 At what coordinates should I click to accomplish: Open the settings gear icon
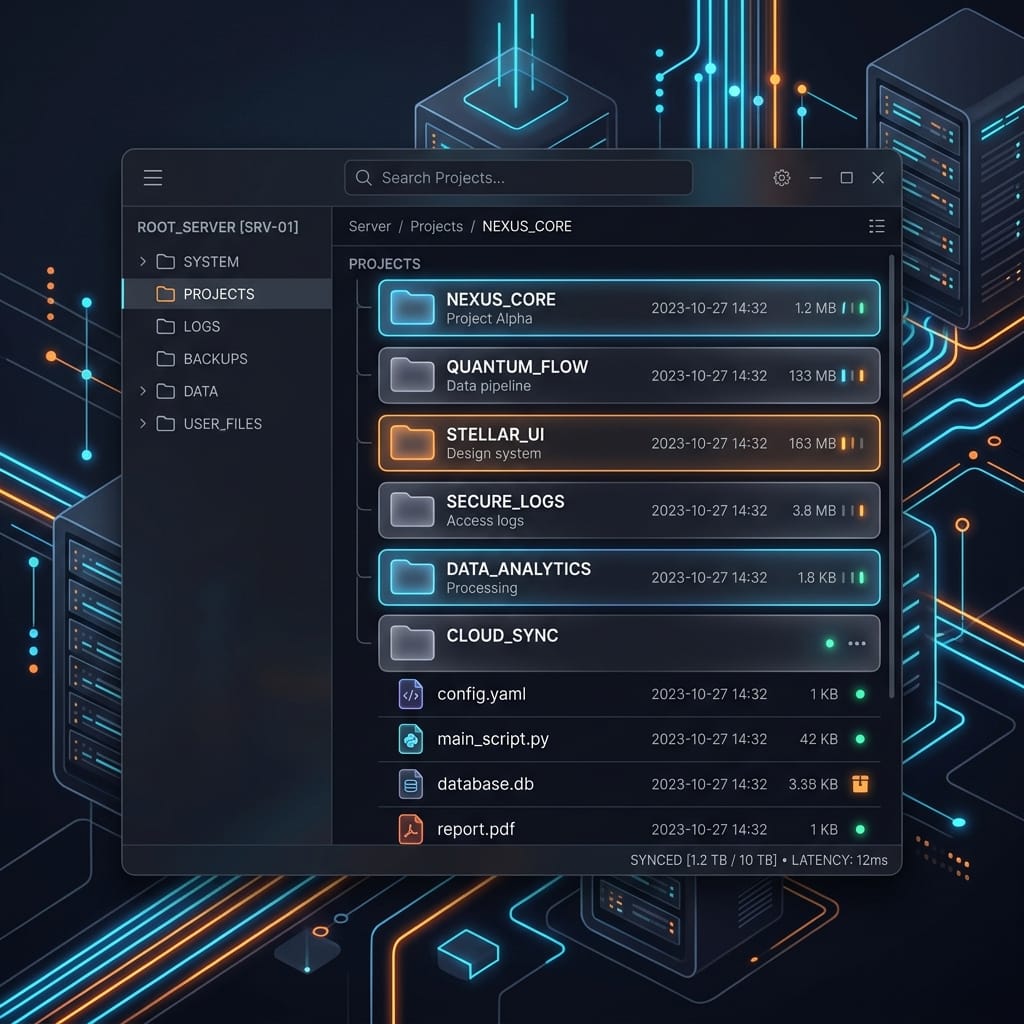click(782, 178)
